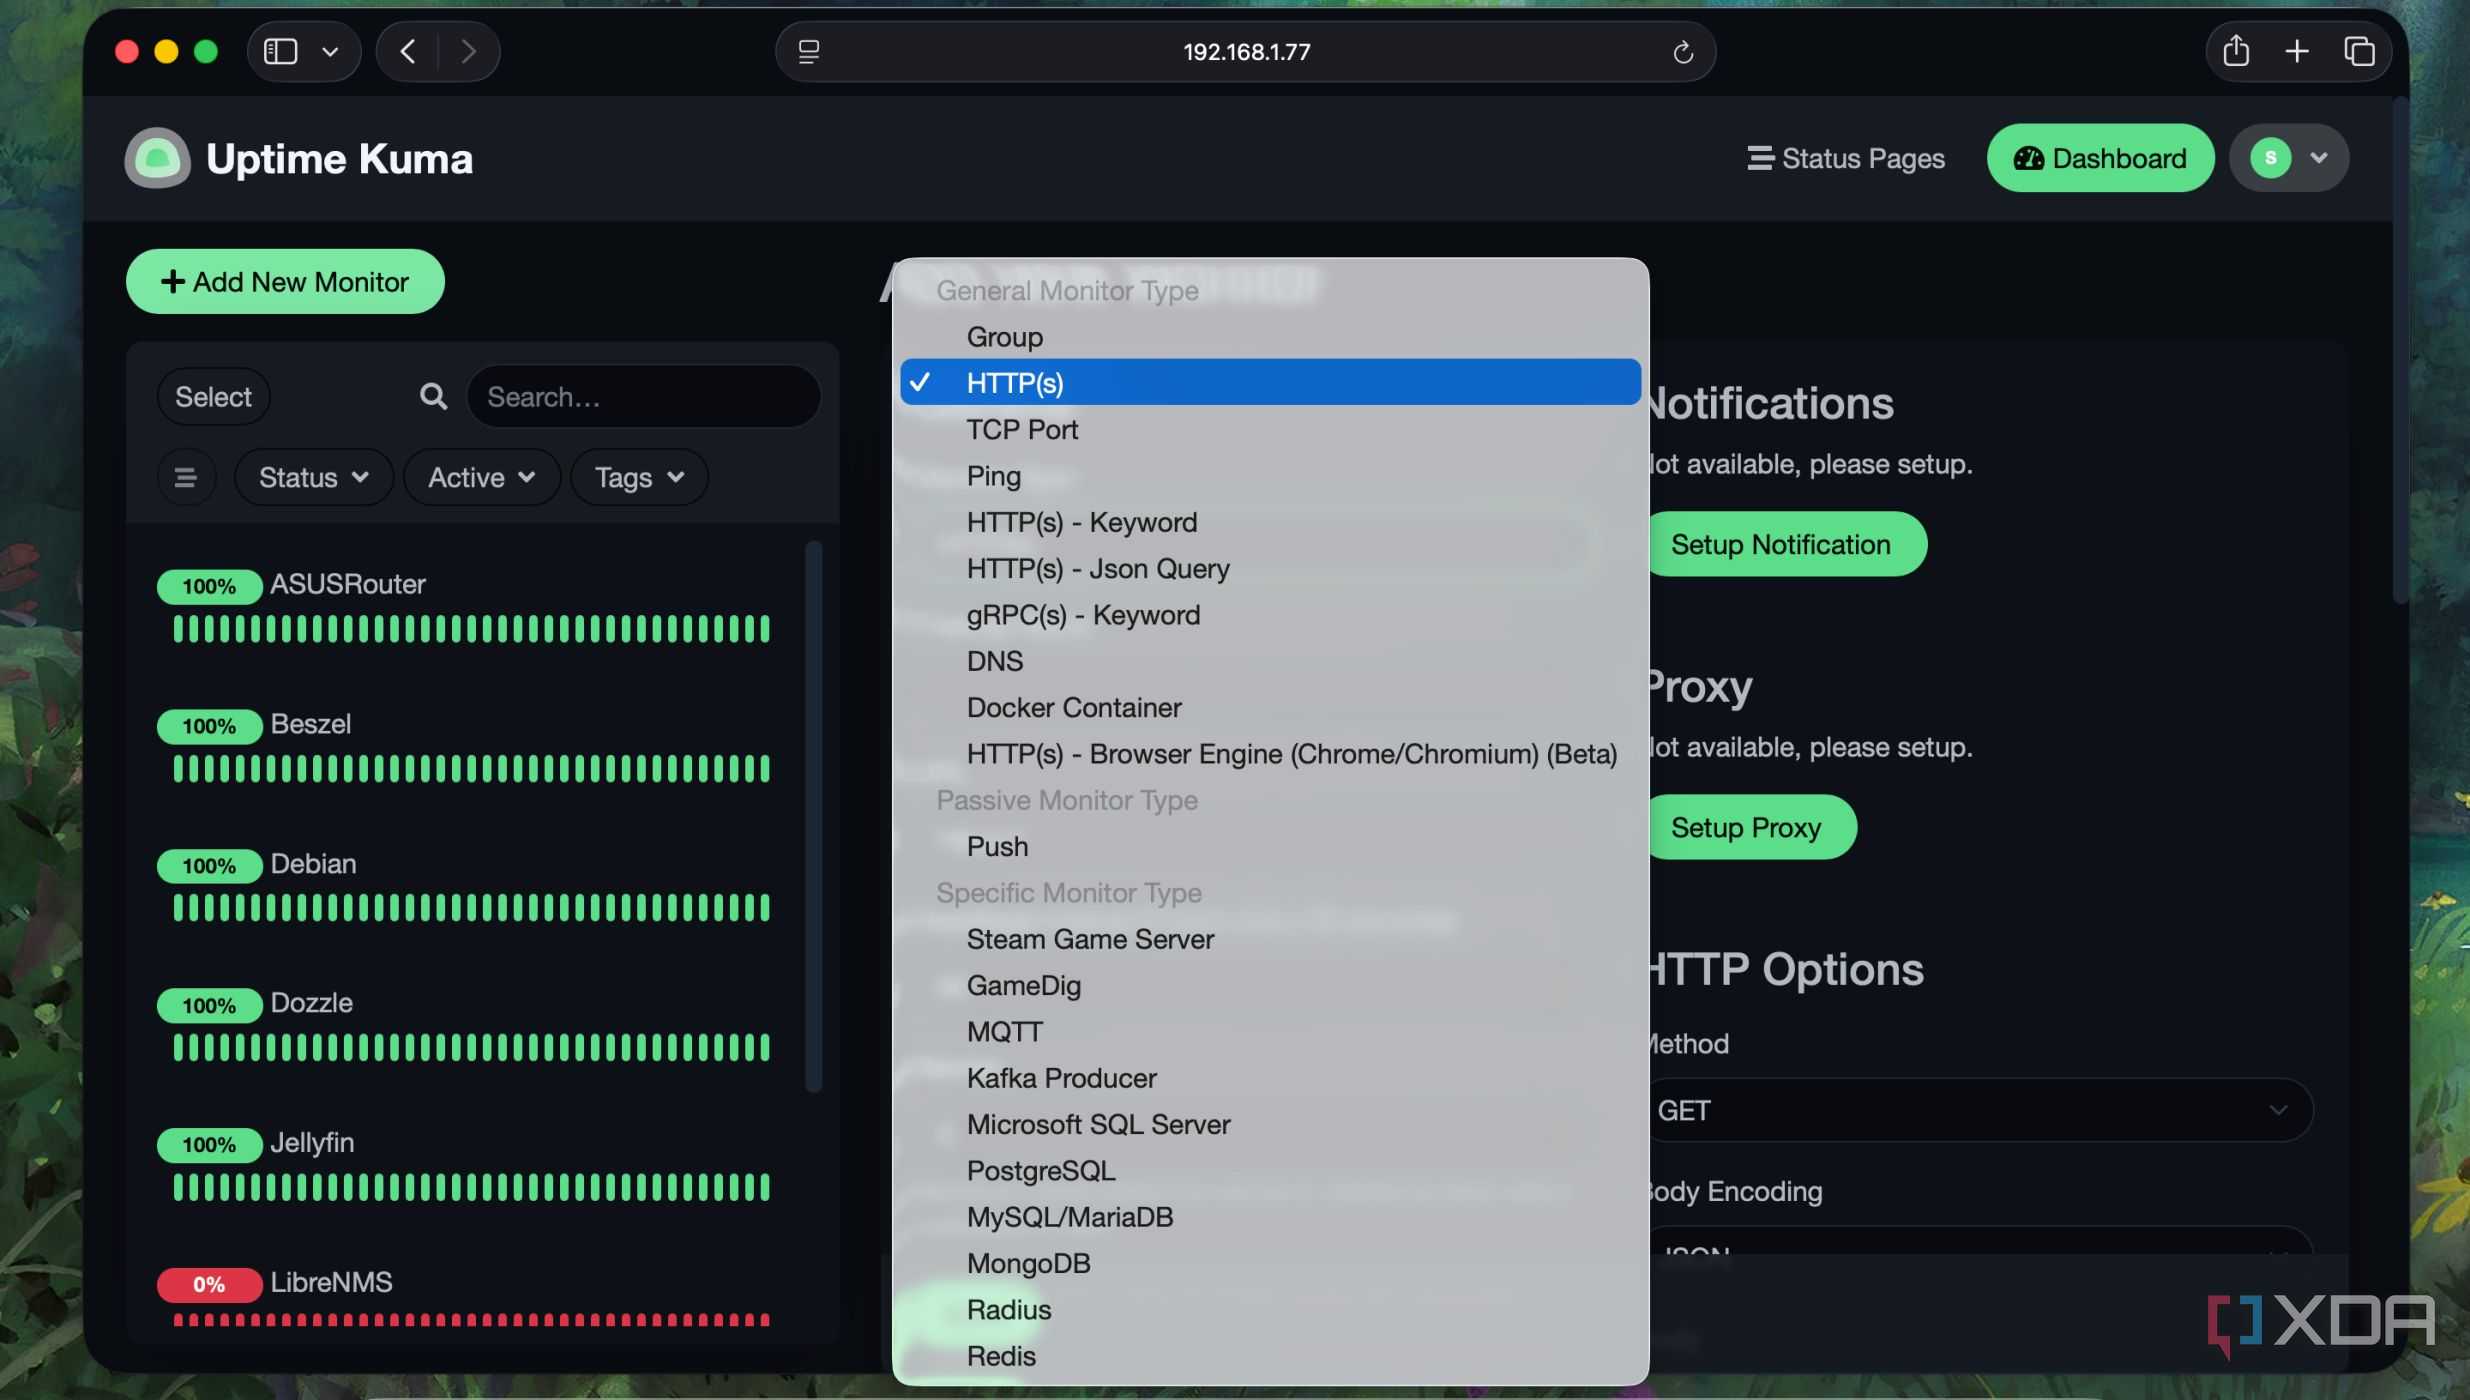Expand the sidebar options chevron in Safari toolbar

(x=330, y=51)
